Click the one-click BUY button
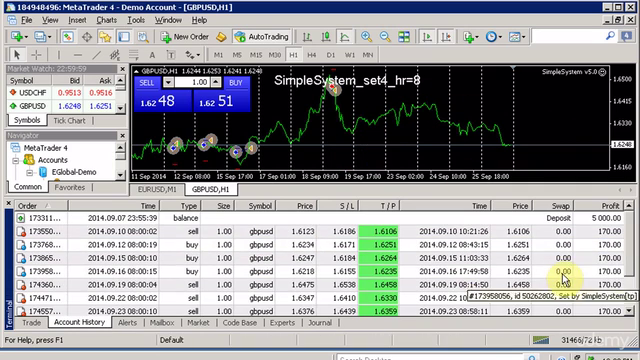The width and height of the screenshot is (640, 360). click(236, 82)
